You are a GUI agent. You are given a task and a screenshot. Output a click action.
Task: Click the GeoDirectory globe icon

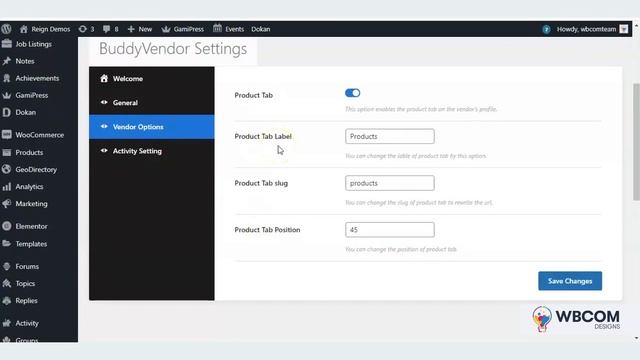point(7,169)
